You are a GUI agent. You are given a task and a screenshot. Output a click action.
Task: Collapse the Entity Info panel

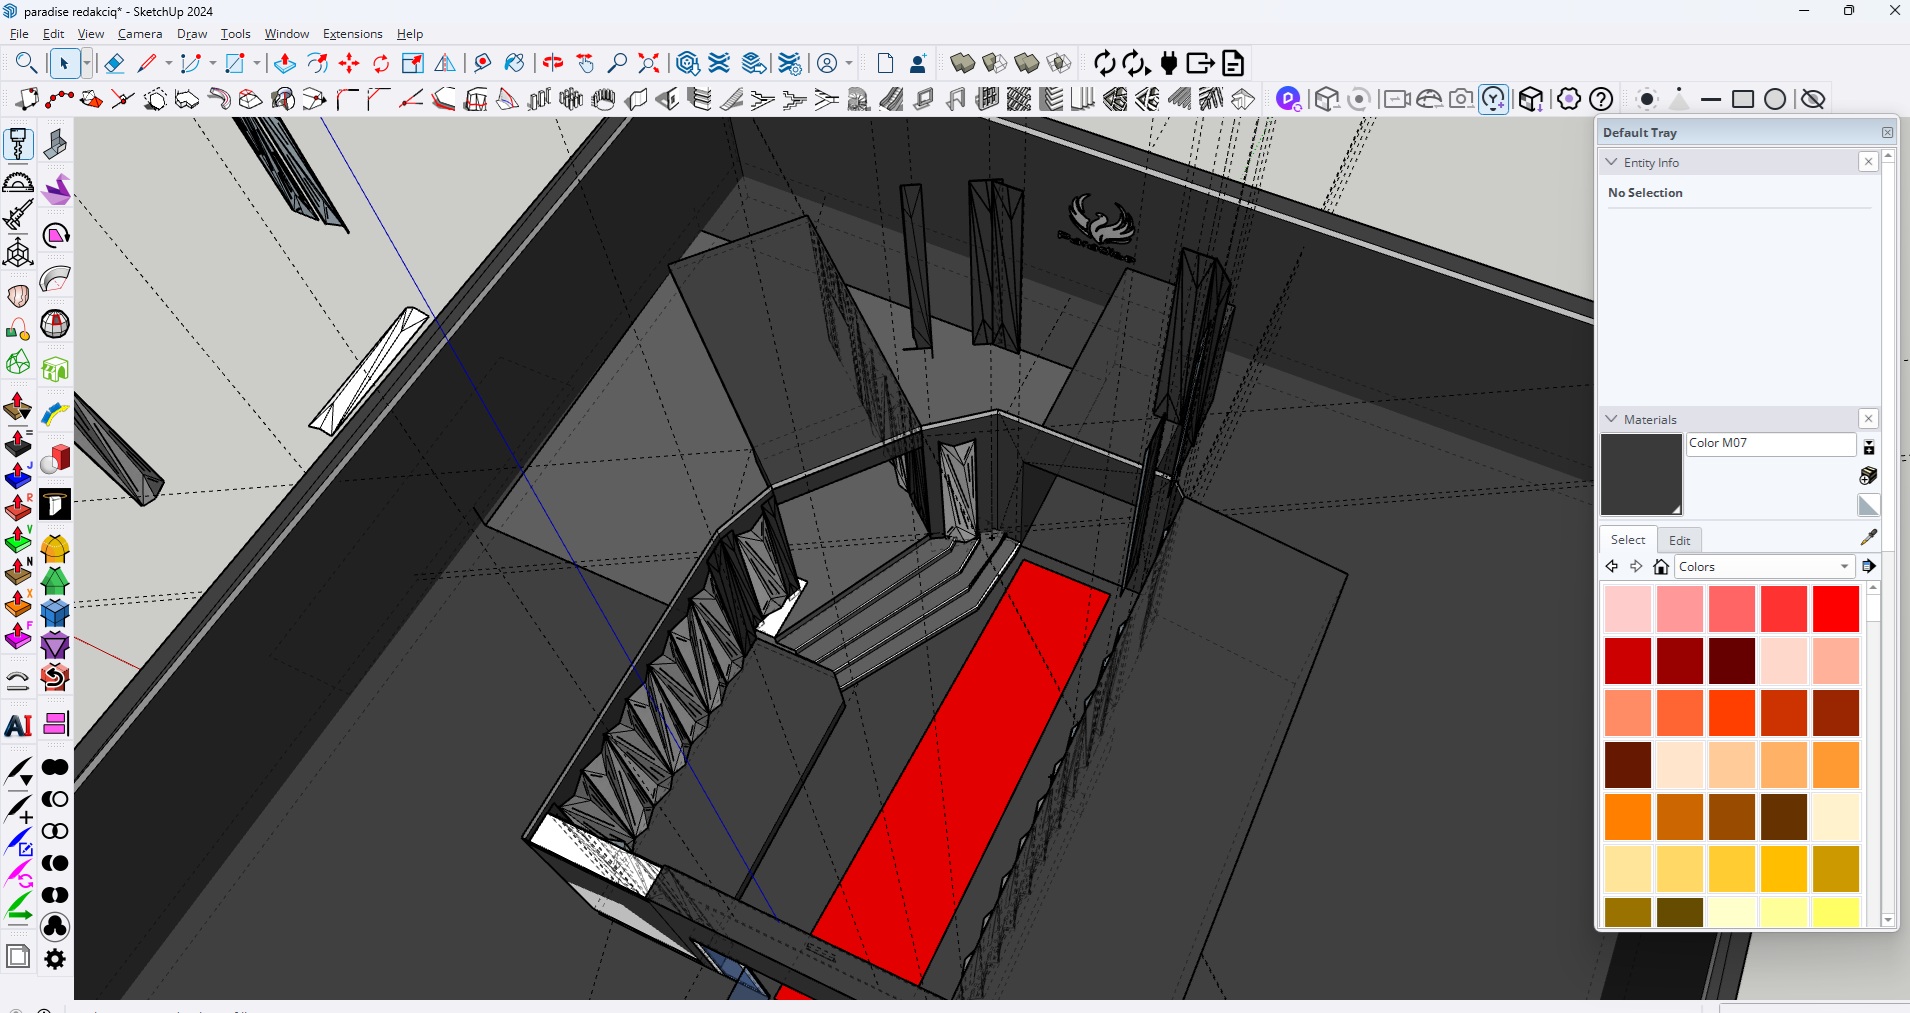1611,162
